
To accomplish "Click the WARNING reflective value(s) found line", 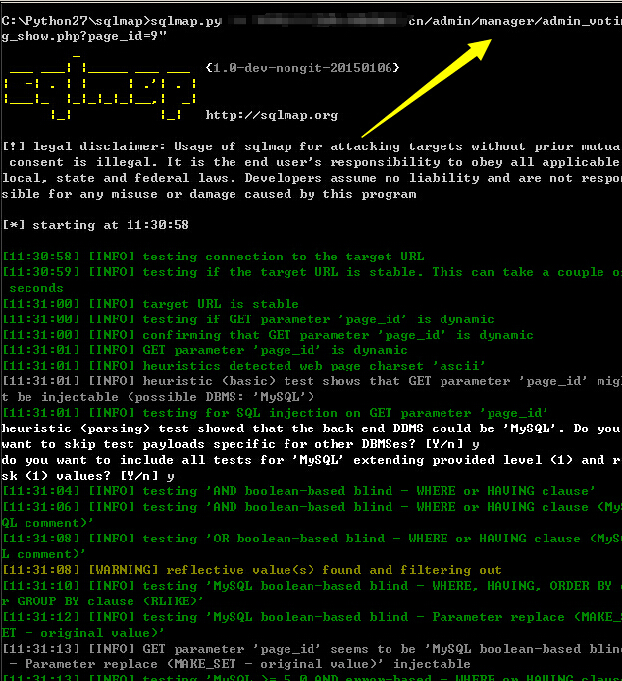I will click(252, 570).
